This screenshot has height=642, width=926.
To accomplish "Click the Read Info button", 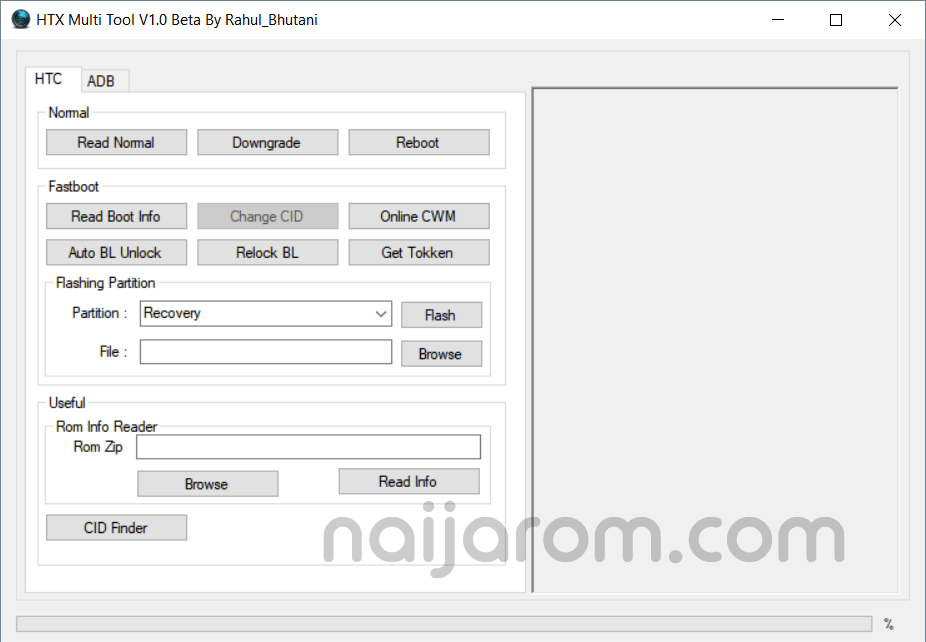I will 409,481.
